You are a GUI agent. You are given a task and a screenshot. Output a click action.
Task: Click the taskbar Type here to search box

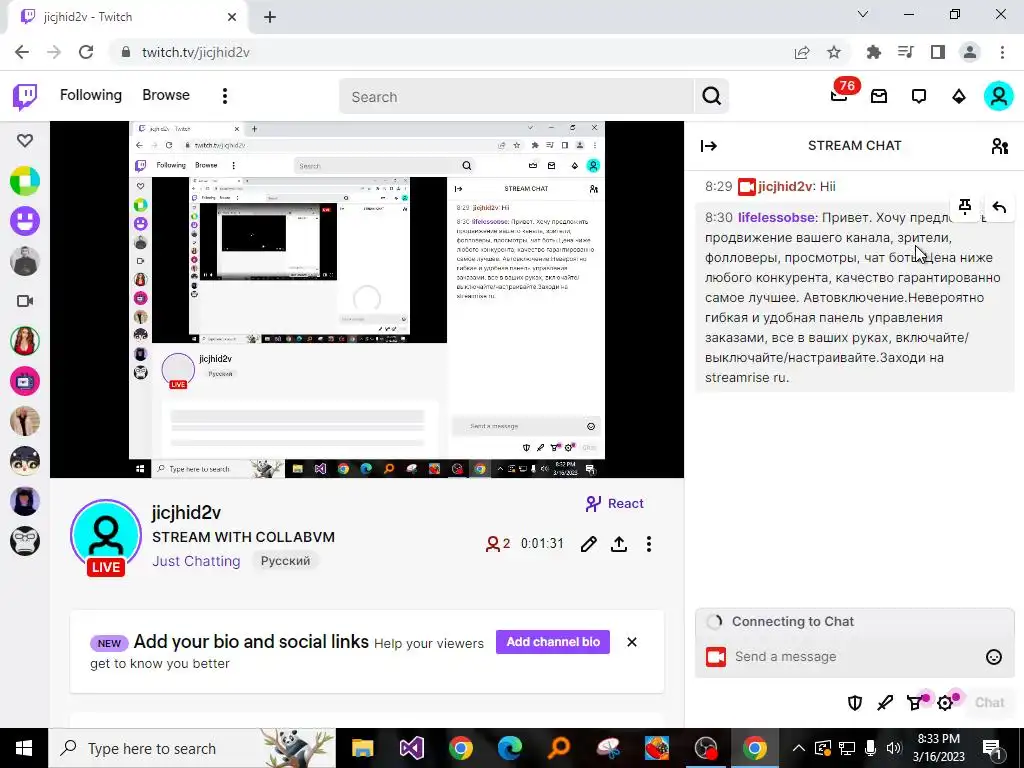192,748
